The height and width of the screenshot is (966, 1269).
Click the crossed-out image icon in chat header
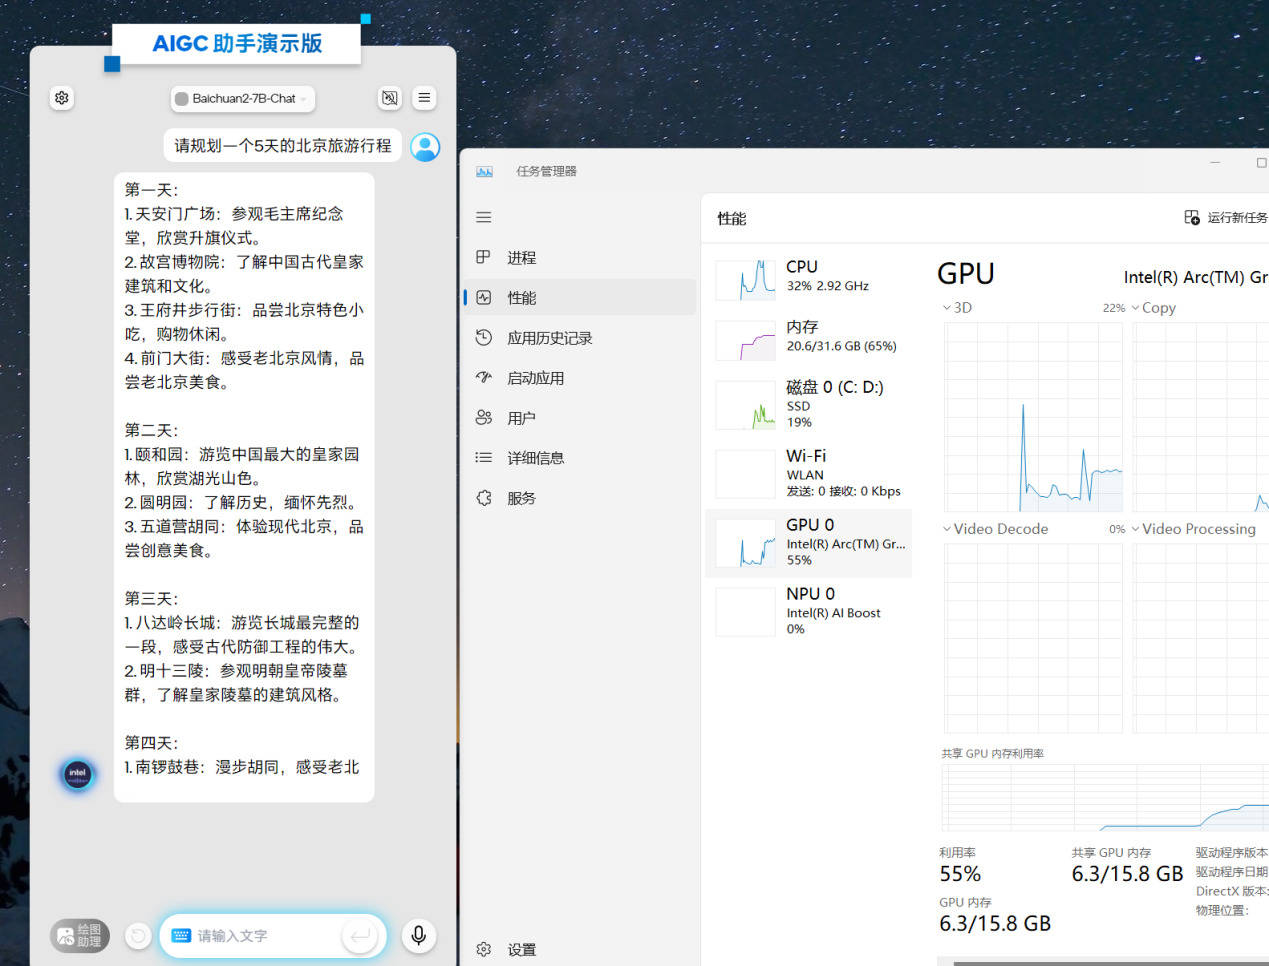point(390,98)
